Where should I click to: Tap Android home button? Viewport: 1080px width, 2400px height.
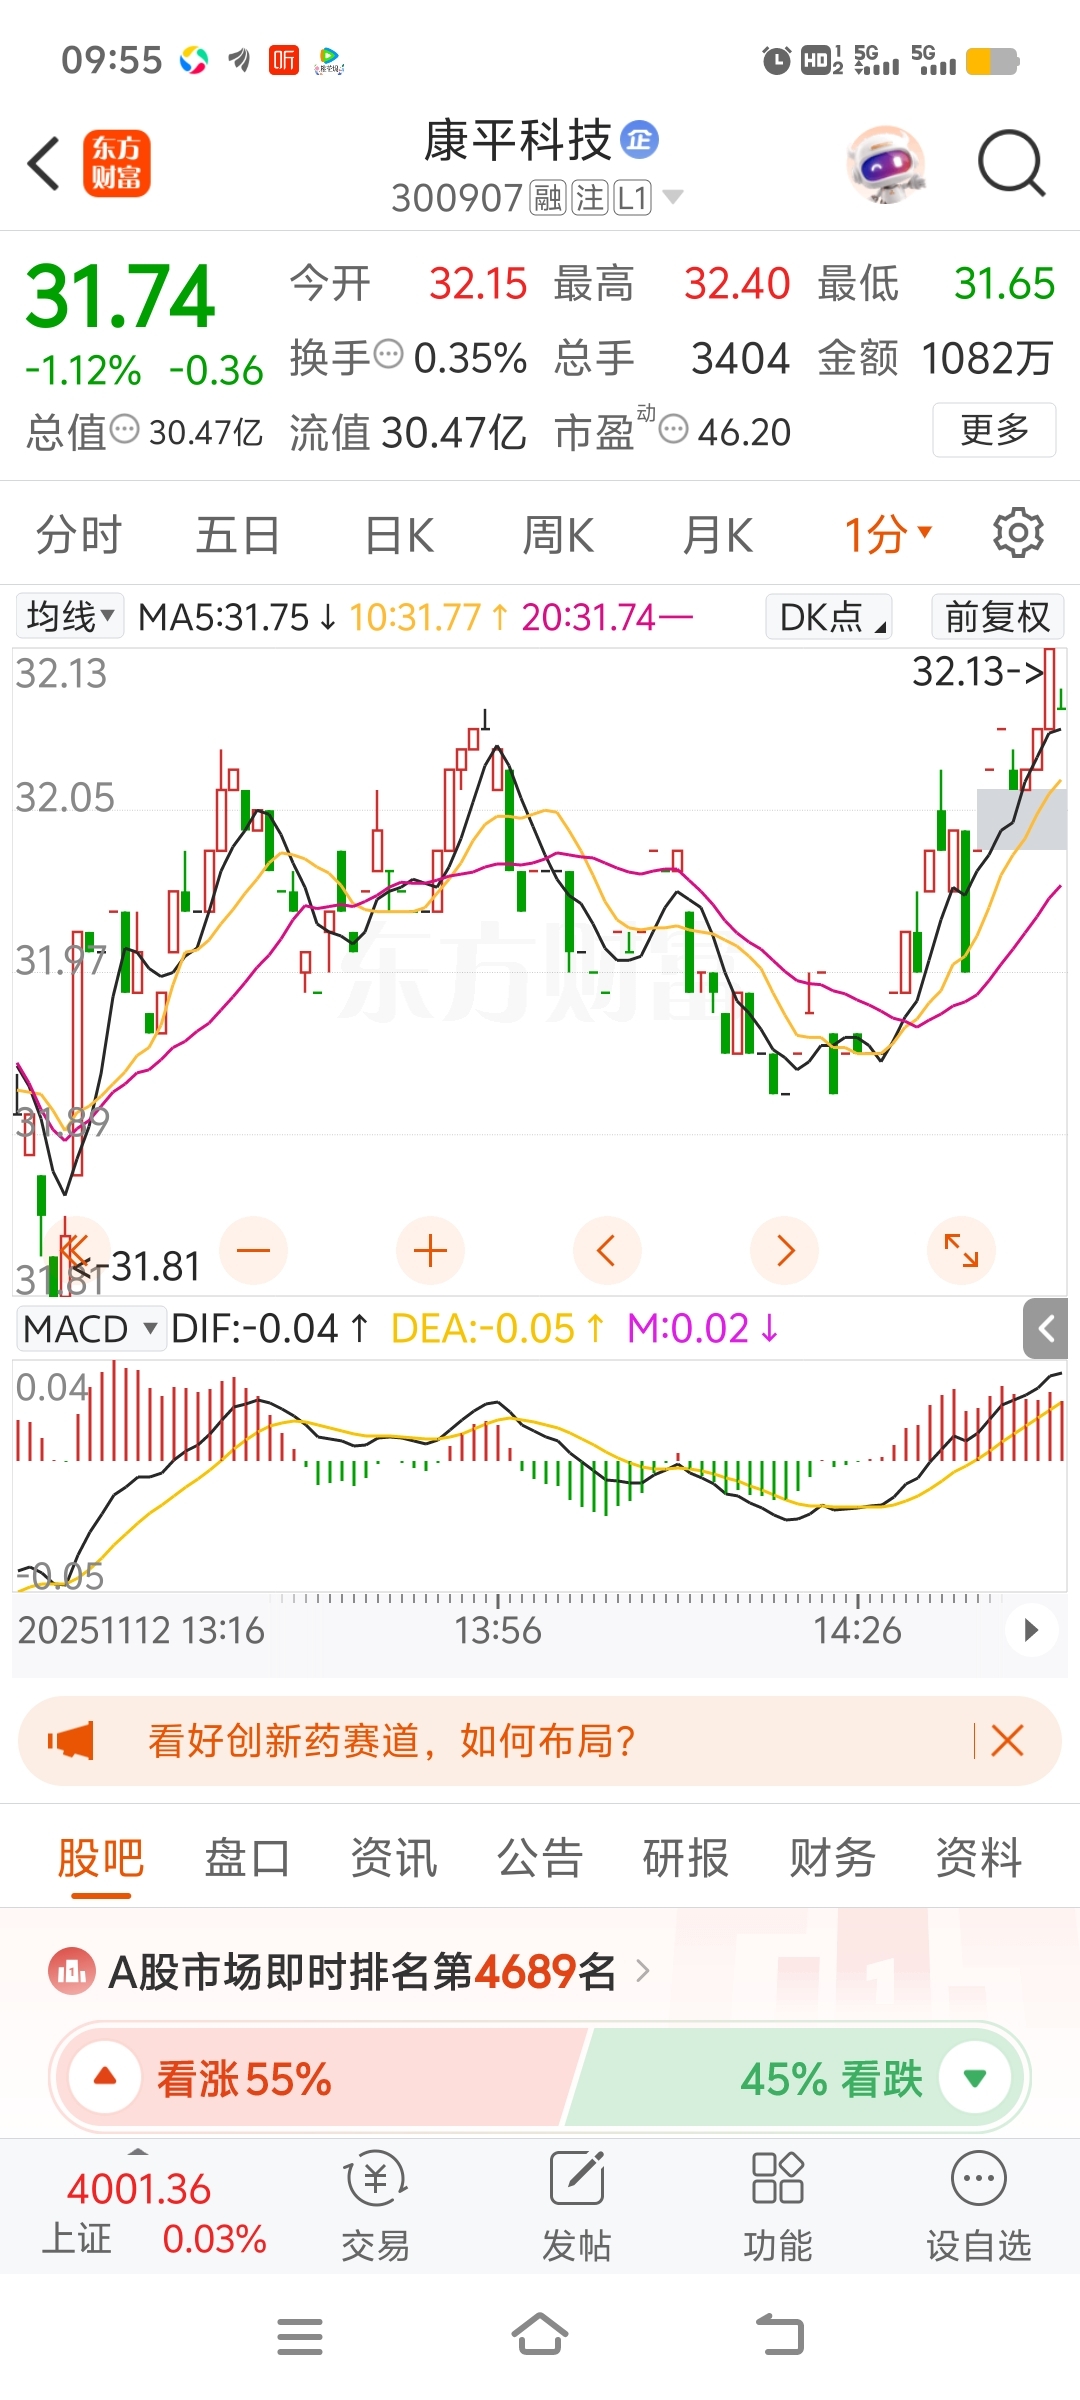point(540,2336)
